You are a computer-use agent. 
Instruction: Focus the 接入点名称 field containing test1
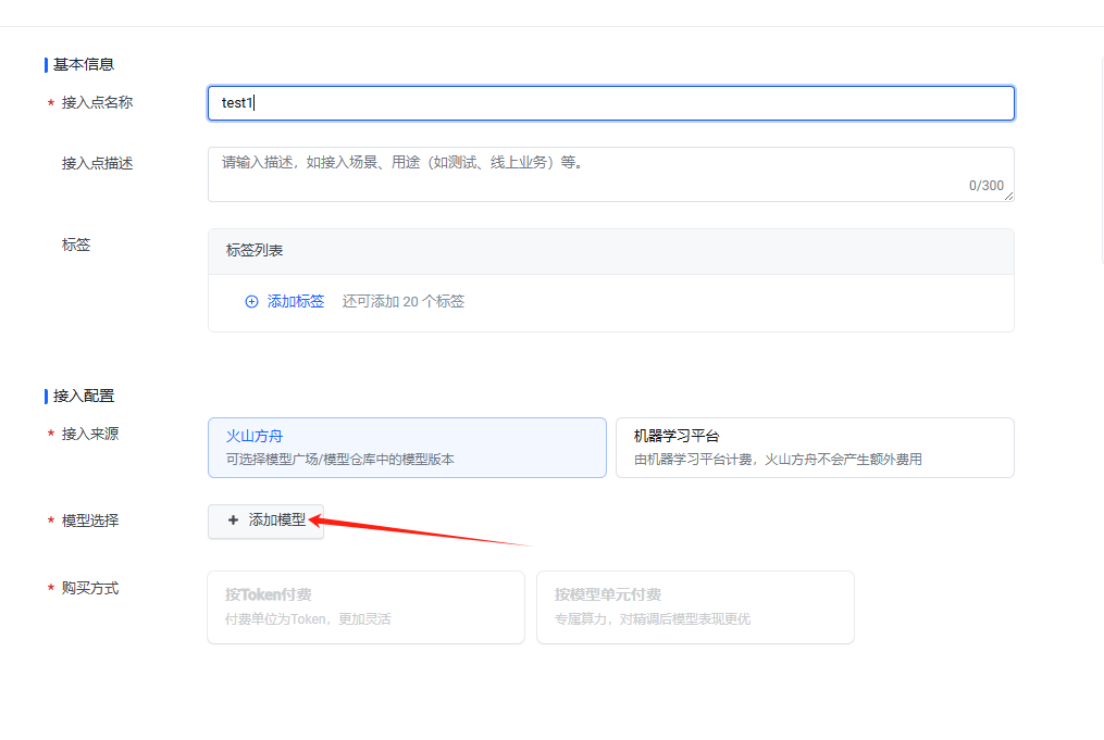[610, 103]
